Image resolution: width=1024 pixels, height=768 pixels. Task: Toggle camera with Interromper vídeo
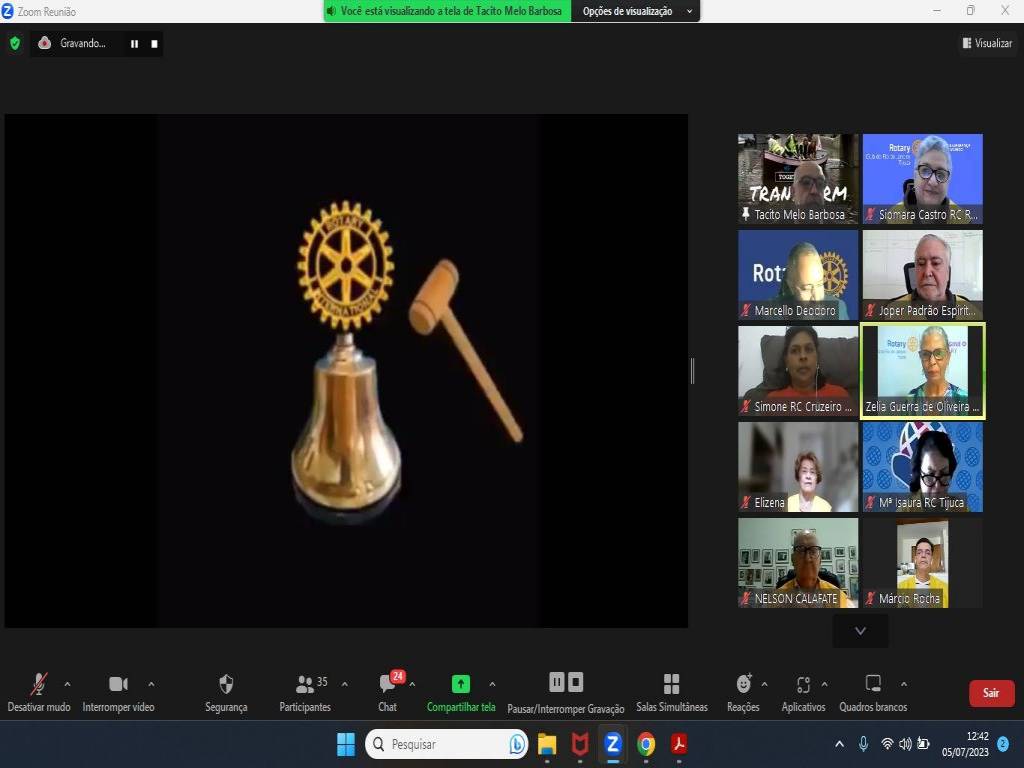coord(118,685)
